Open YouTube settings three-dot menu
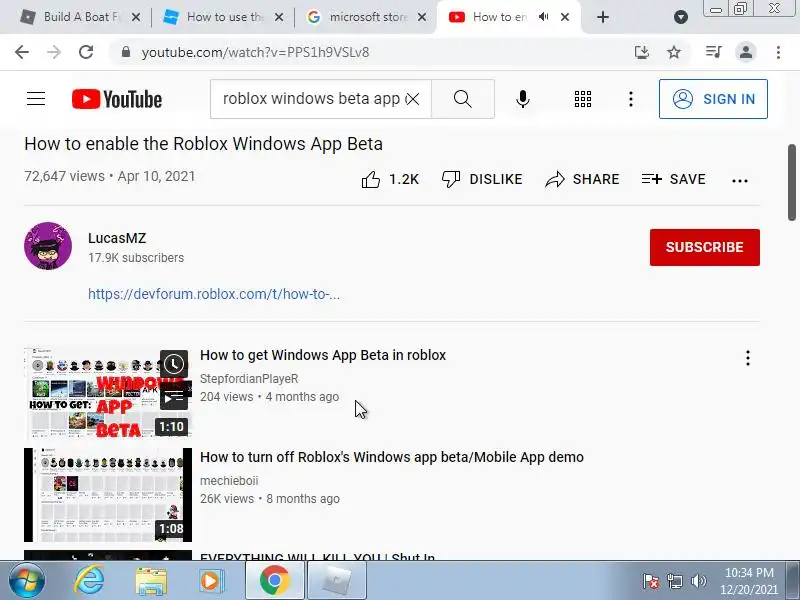 (631, 99)
